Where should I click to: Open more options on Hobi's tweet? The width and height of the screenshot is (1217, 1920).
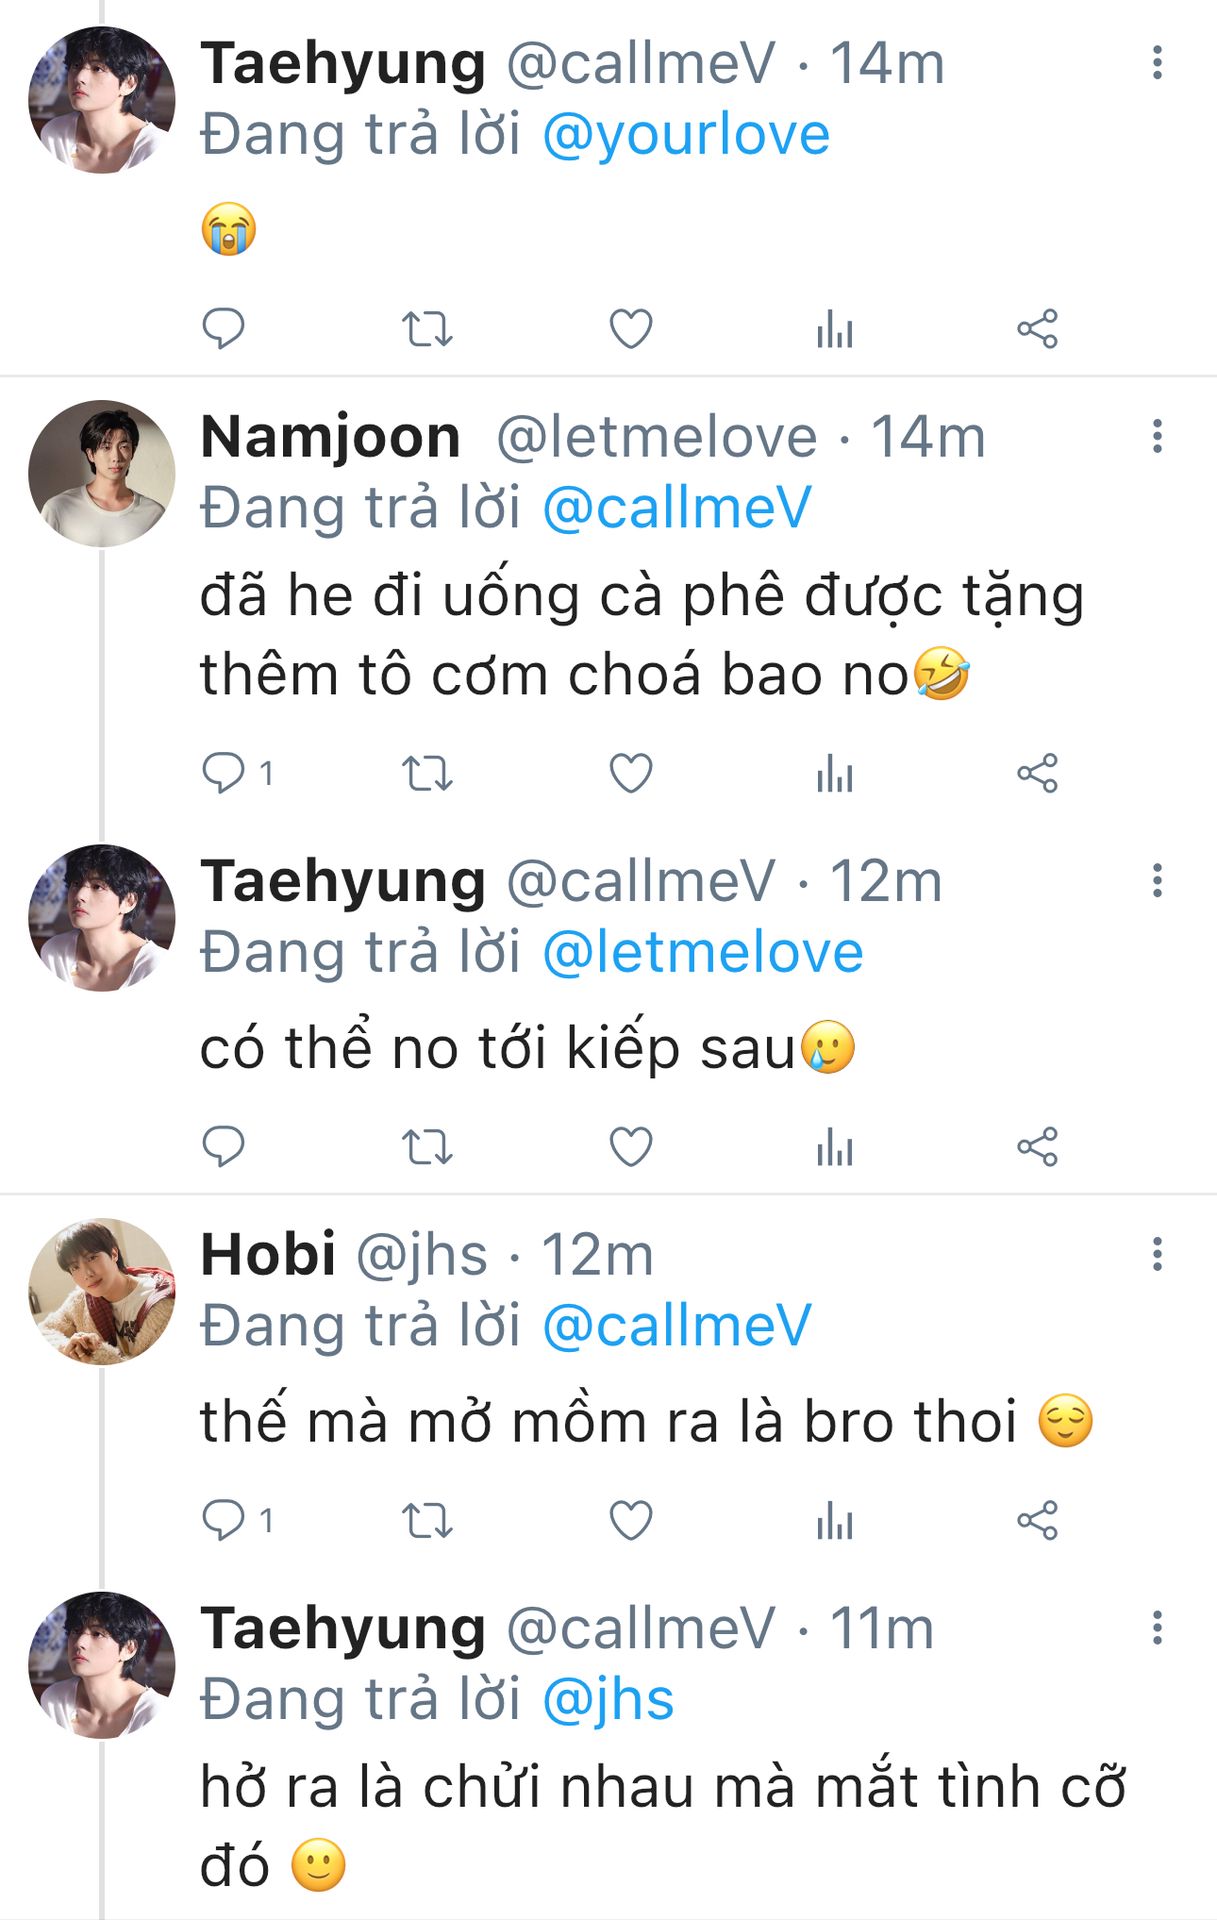(x=1157, y=1254)
